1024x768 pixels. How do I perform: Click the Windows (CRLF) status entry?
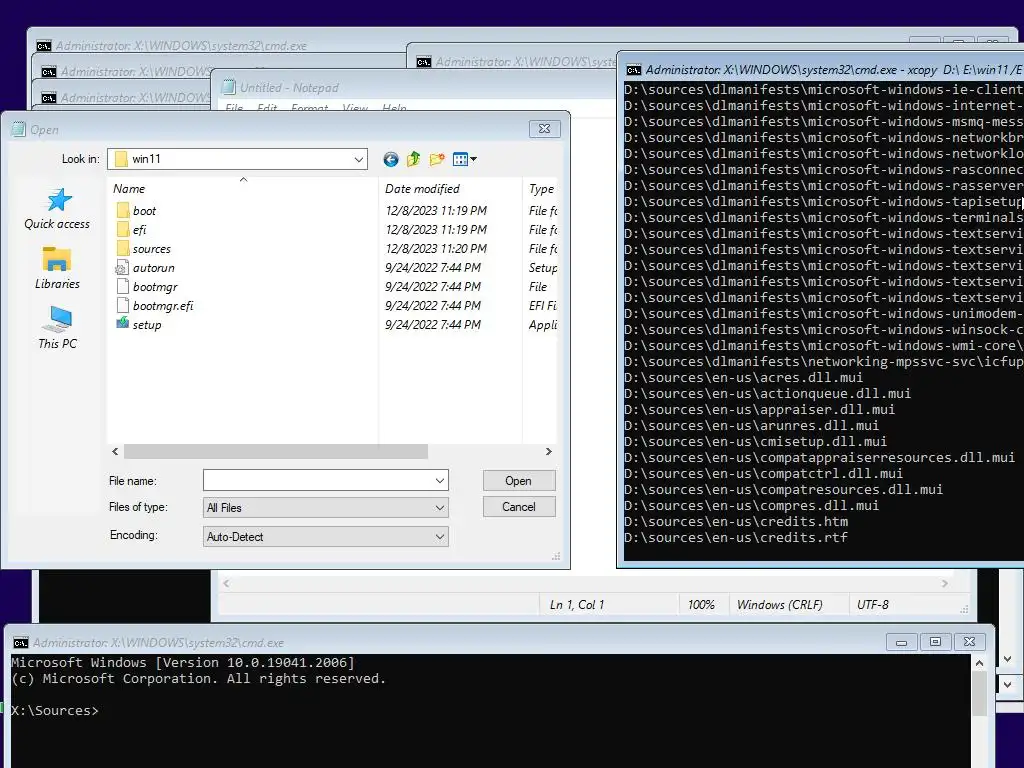pyautogui.click(x=780, y=605)
